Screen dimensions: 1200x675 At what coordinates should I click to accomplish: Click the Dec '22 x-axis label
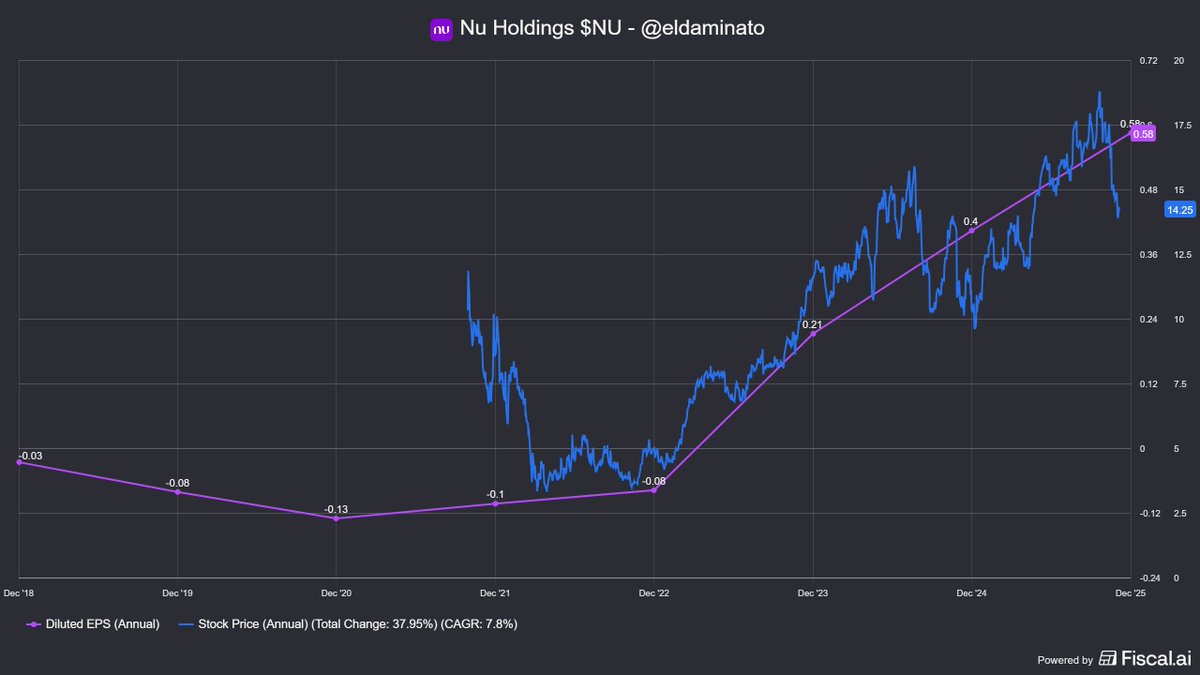tap(653, 592)
